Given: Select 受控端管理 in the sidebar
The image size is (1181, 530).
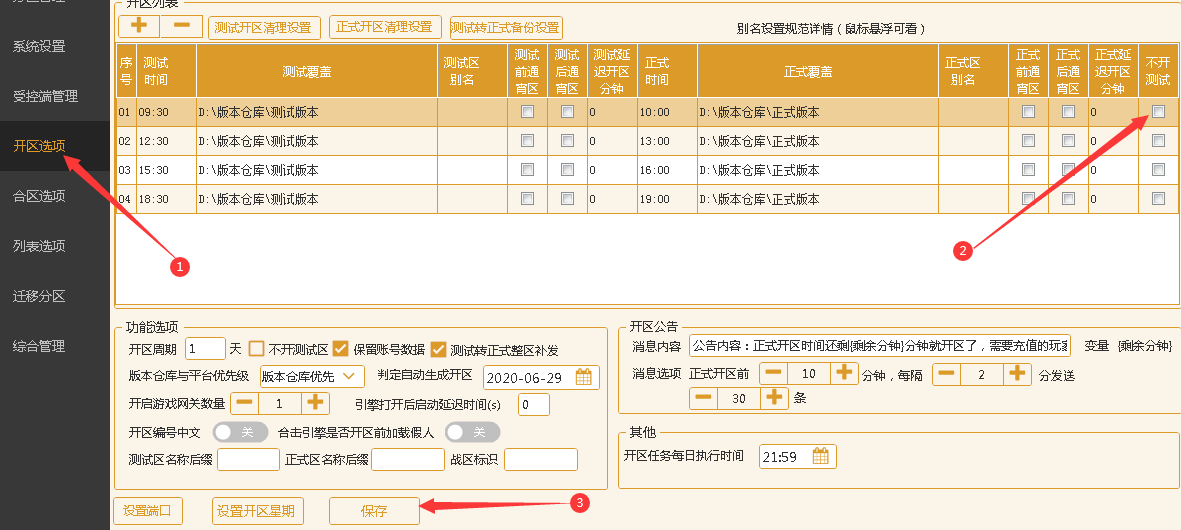Looking at the screenshot, I should pos(45,96).
